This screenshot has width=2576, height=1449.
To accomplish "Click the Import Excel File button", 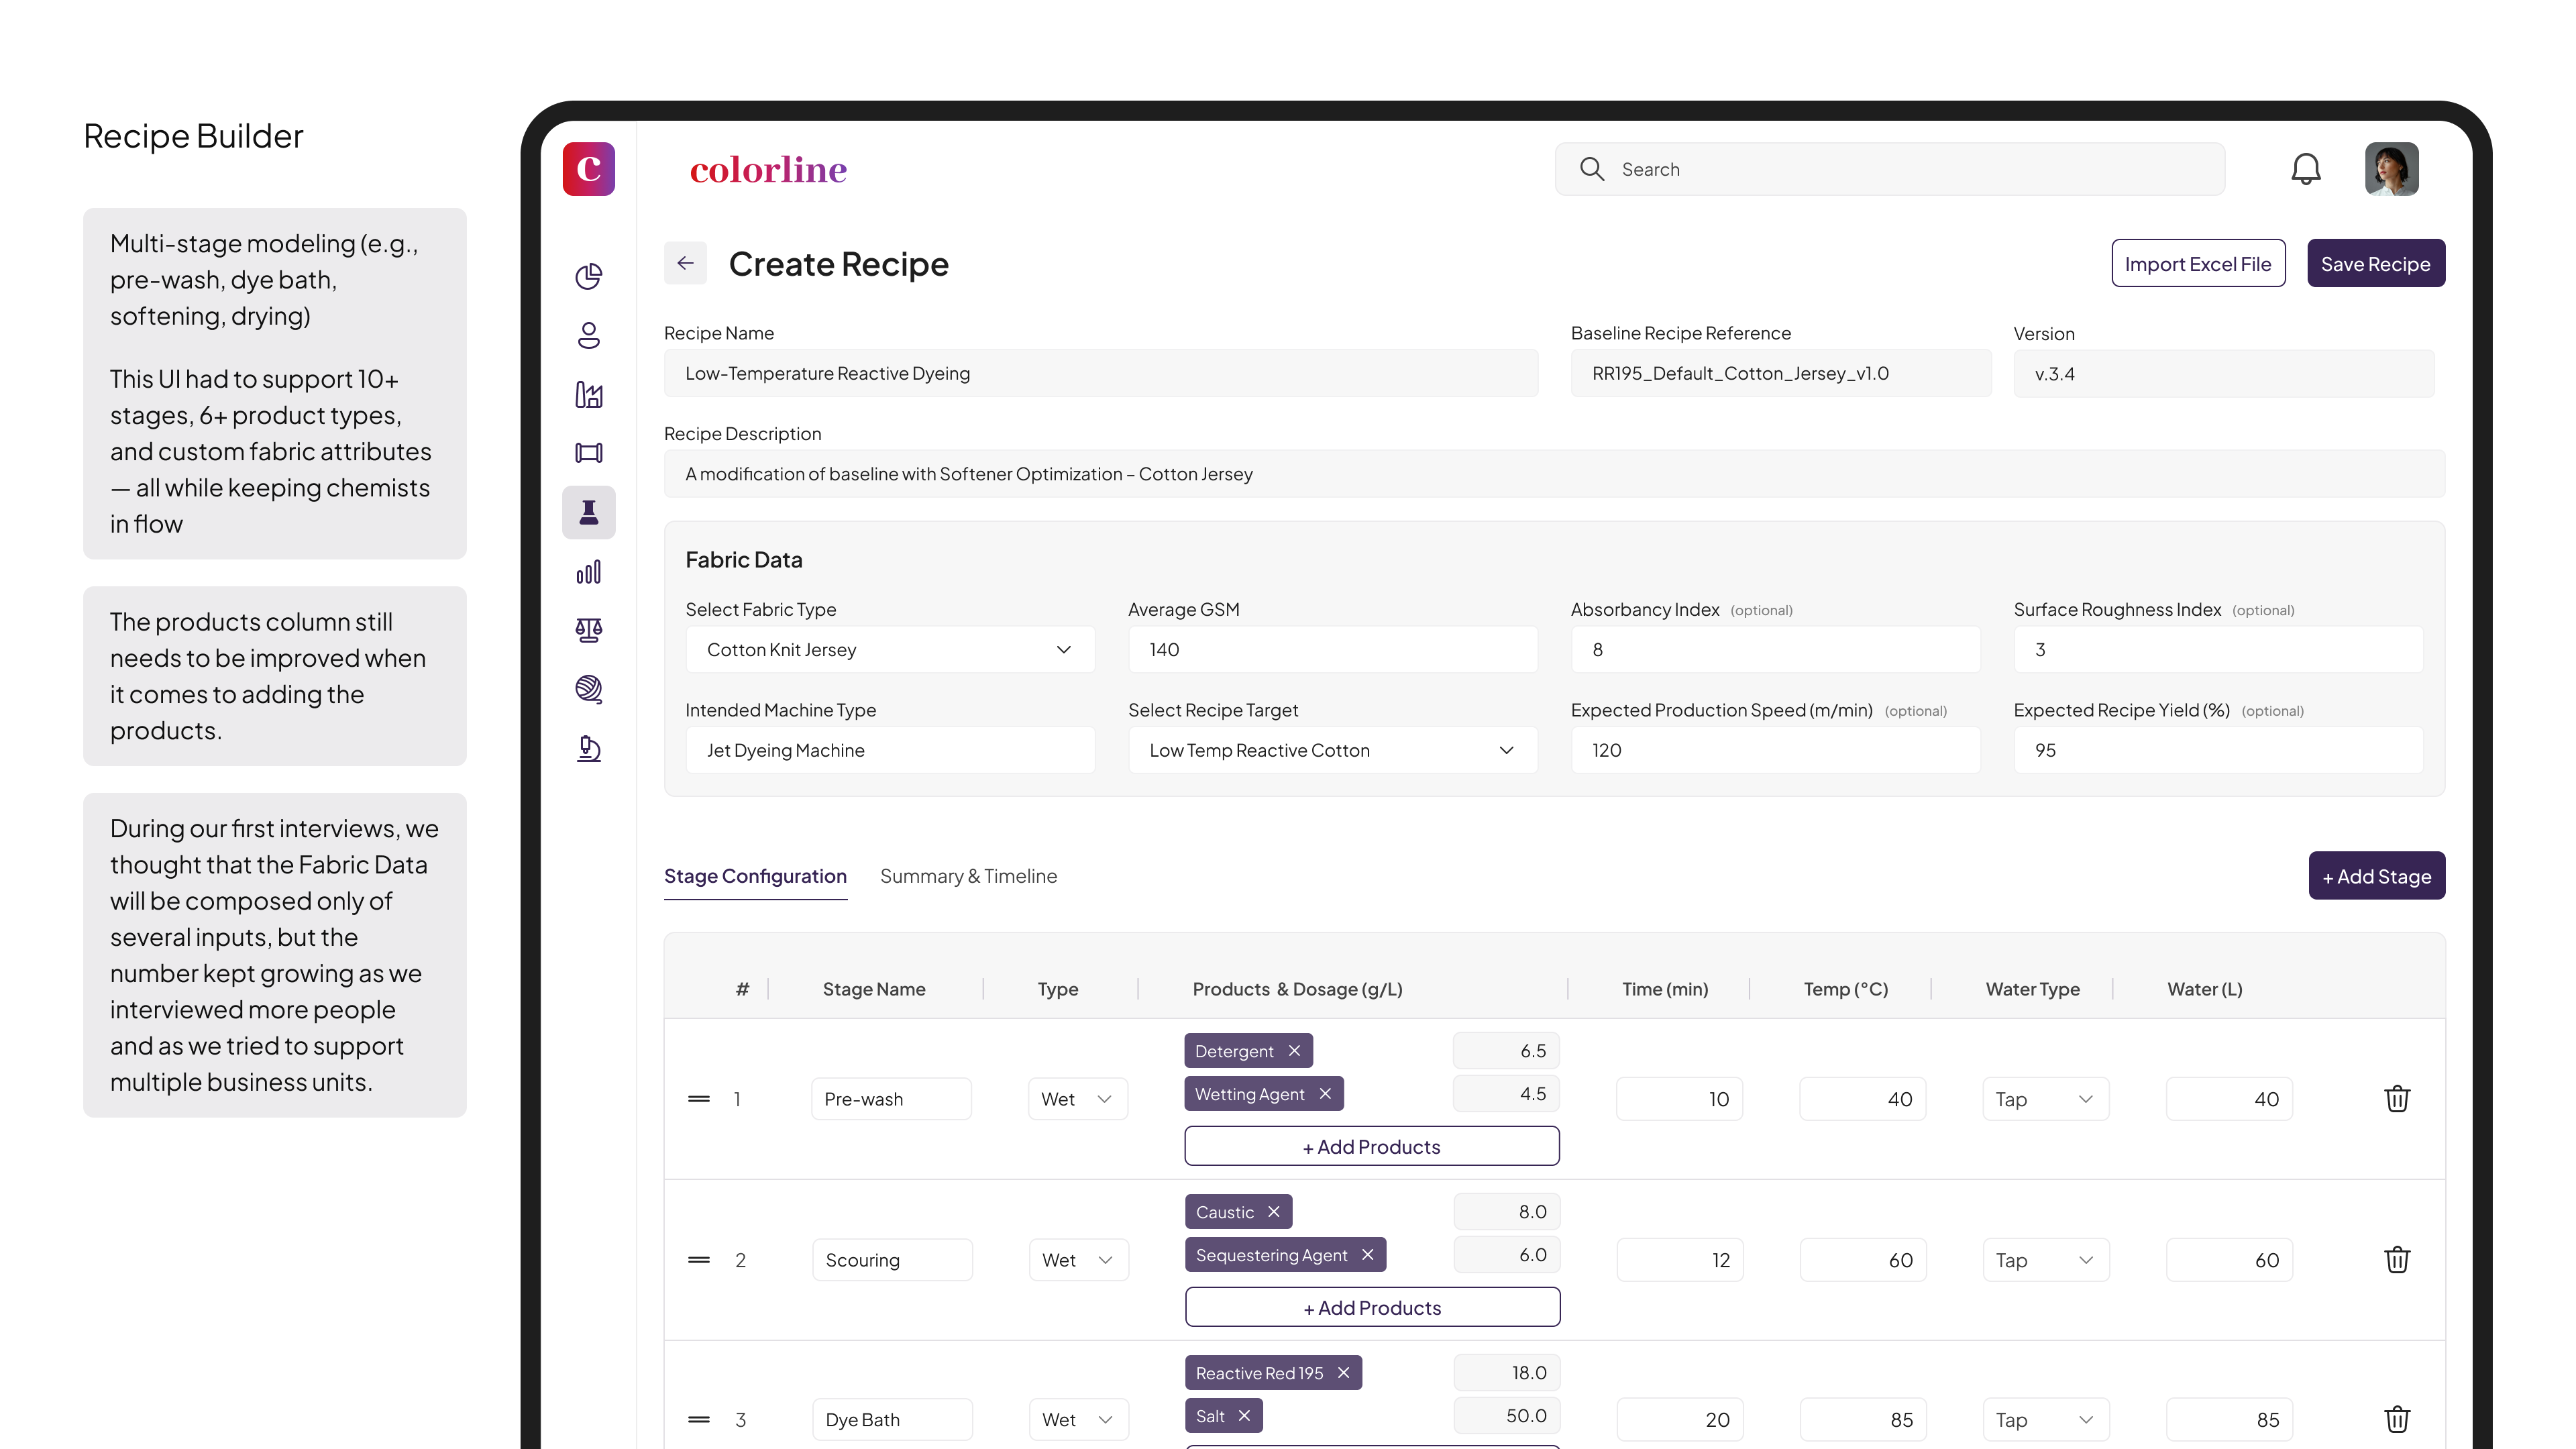I will point(2197,264).
